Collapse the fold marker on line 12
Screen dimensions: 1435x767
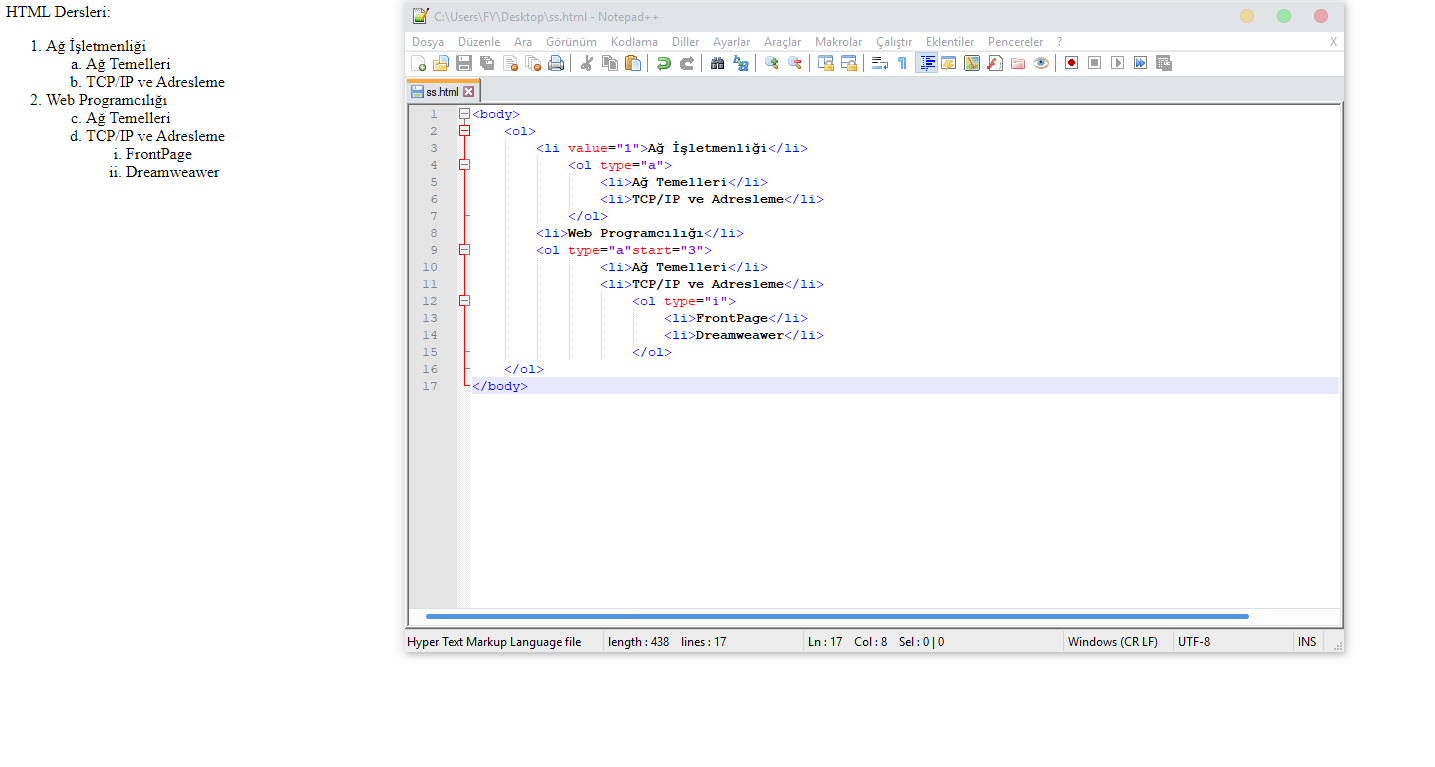pos(464,301)
